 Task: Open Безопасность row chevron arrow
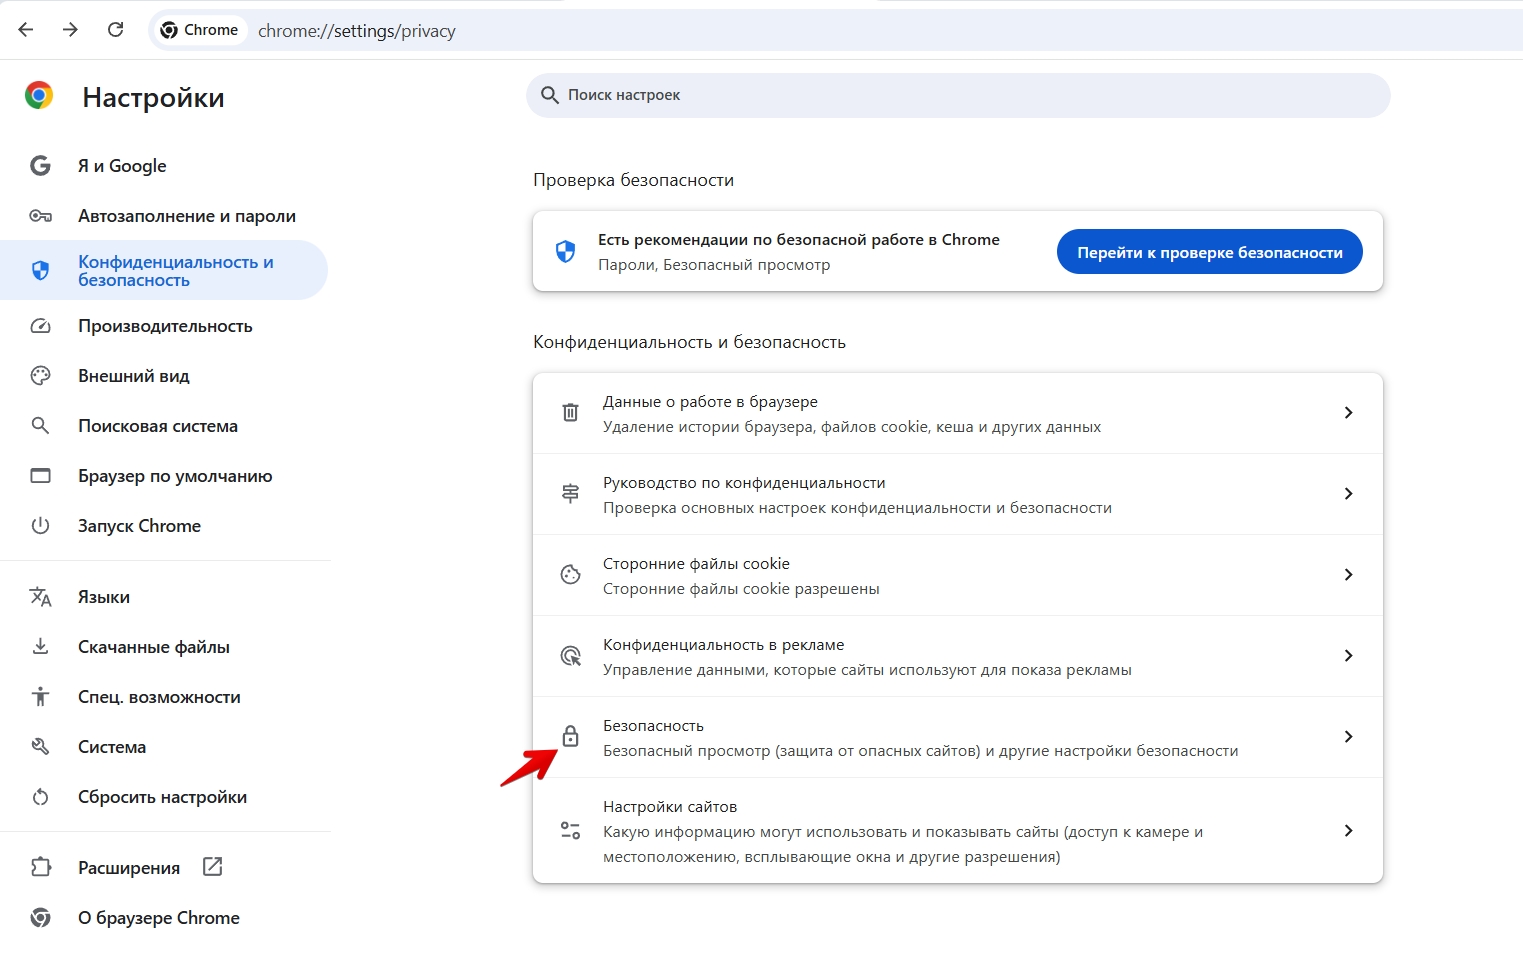point(1348,737)
